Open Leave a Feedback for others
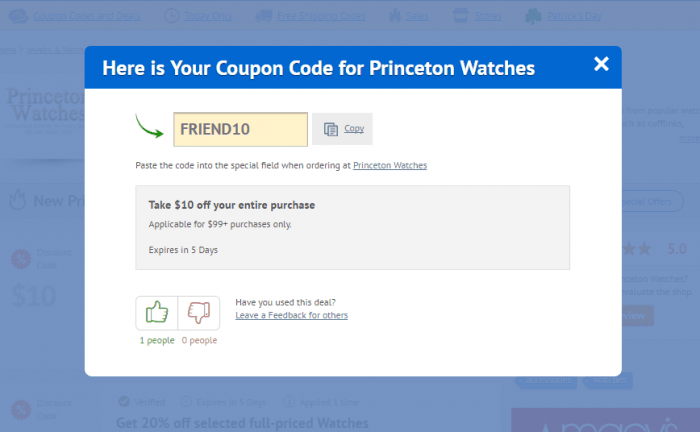Image resolution: width=700 pixels, height=432 pixels. [292, 315]
